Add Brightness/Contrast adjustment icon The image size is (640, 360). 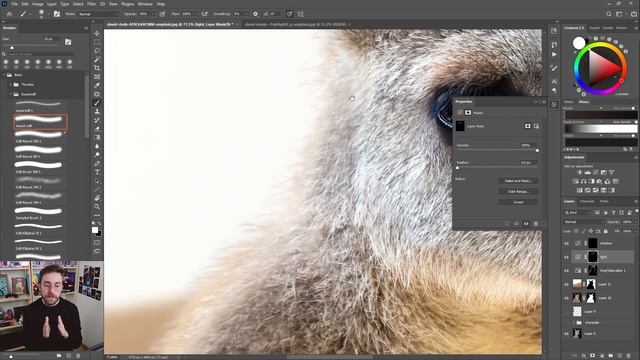pyautogui.click(x=579, y=173)
